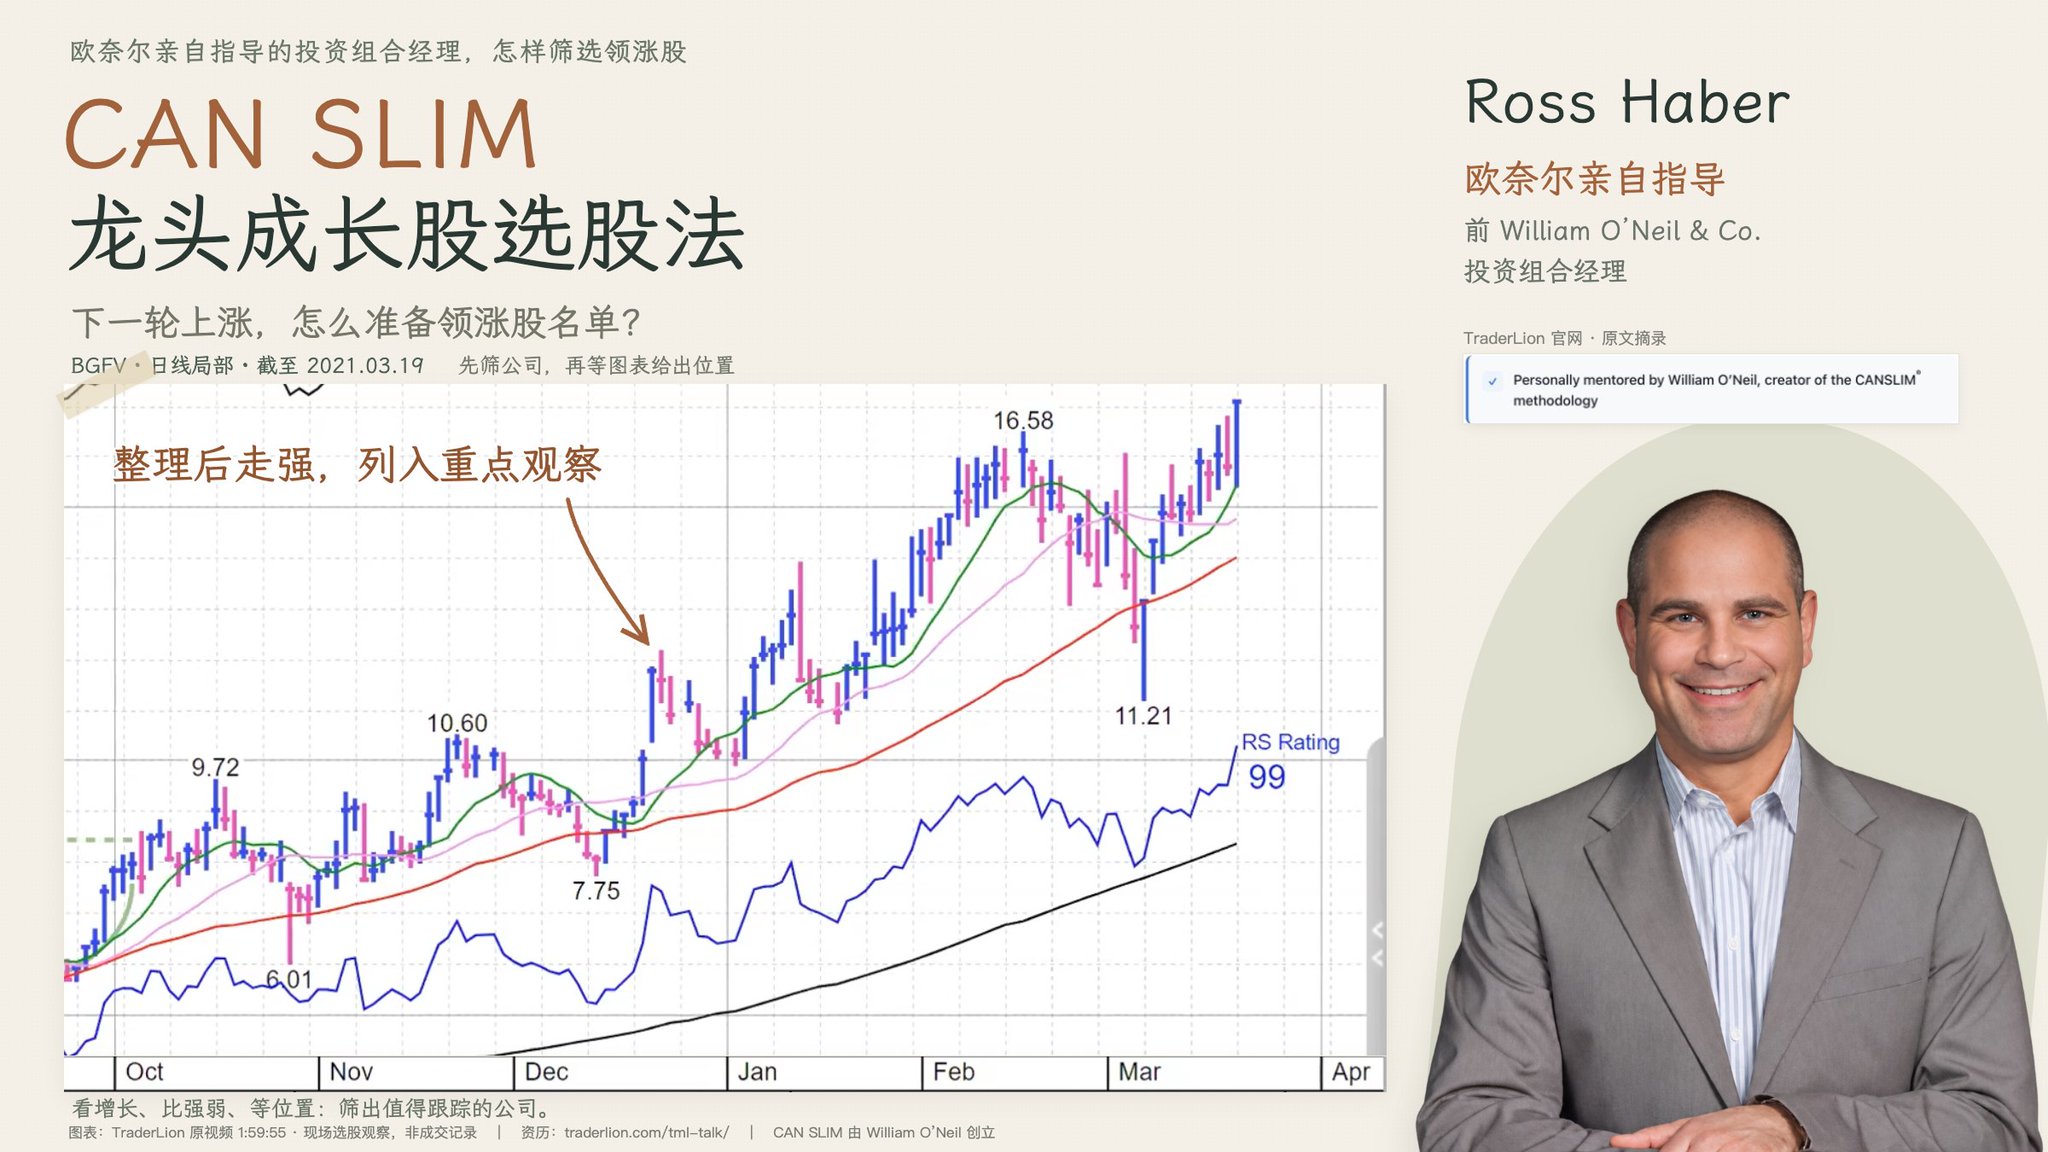Screen dimensions: 2048x1152
Task: Click the 'Feb' month marker on the axis
Action: click(953, 1072)
